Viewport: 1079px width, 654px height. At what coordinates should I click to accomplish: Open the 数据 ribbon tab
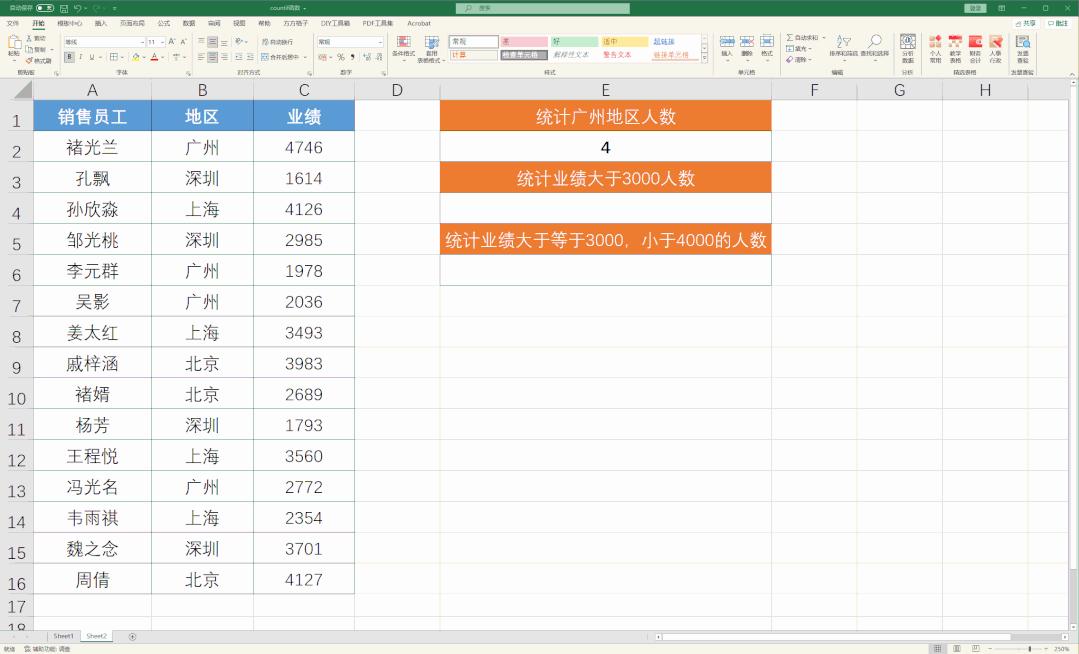(x=189, y=24)
